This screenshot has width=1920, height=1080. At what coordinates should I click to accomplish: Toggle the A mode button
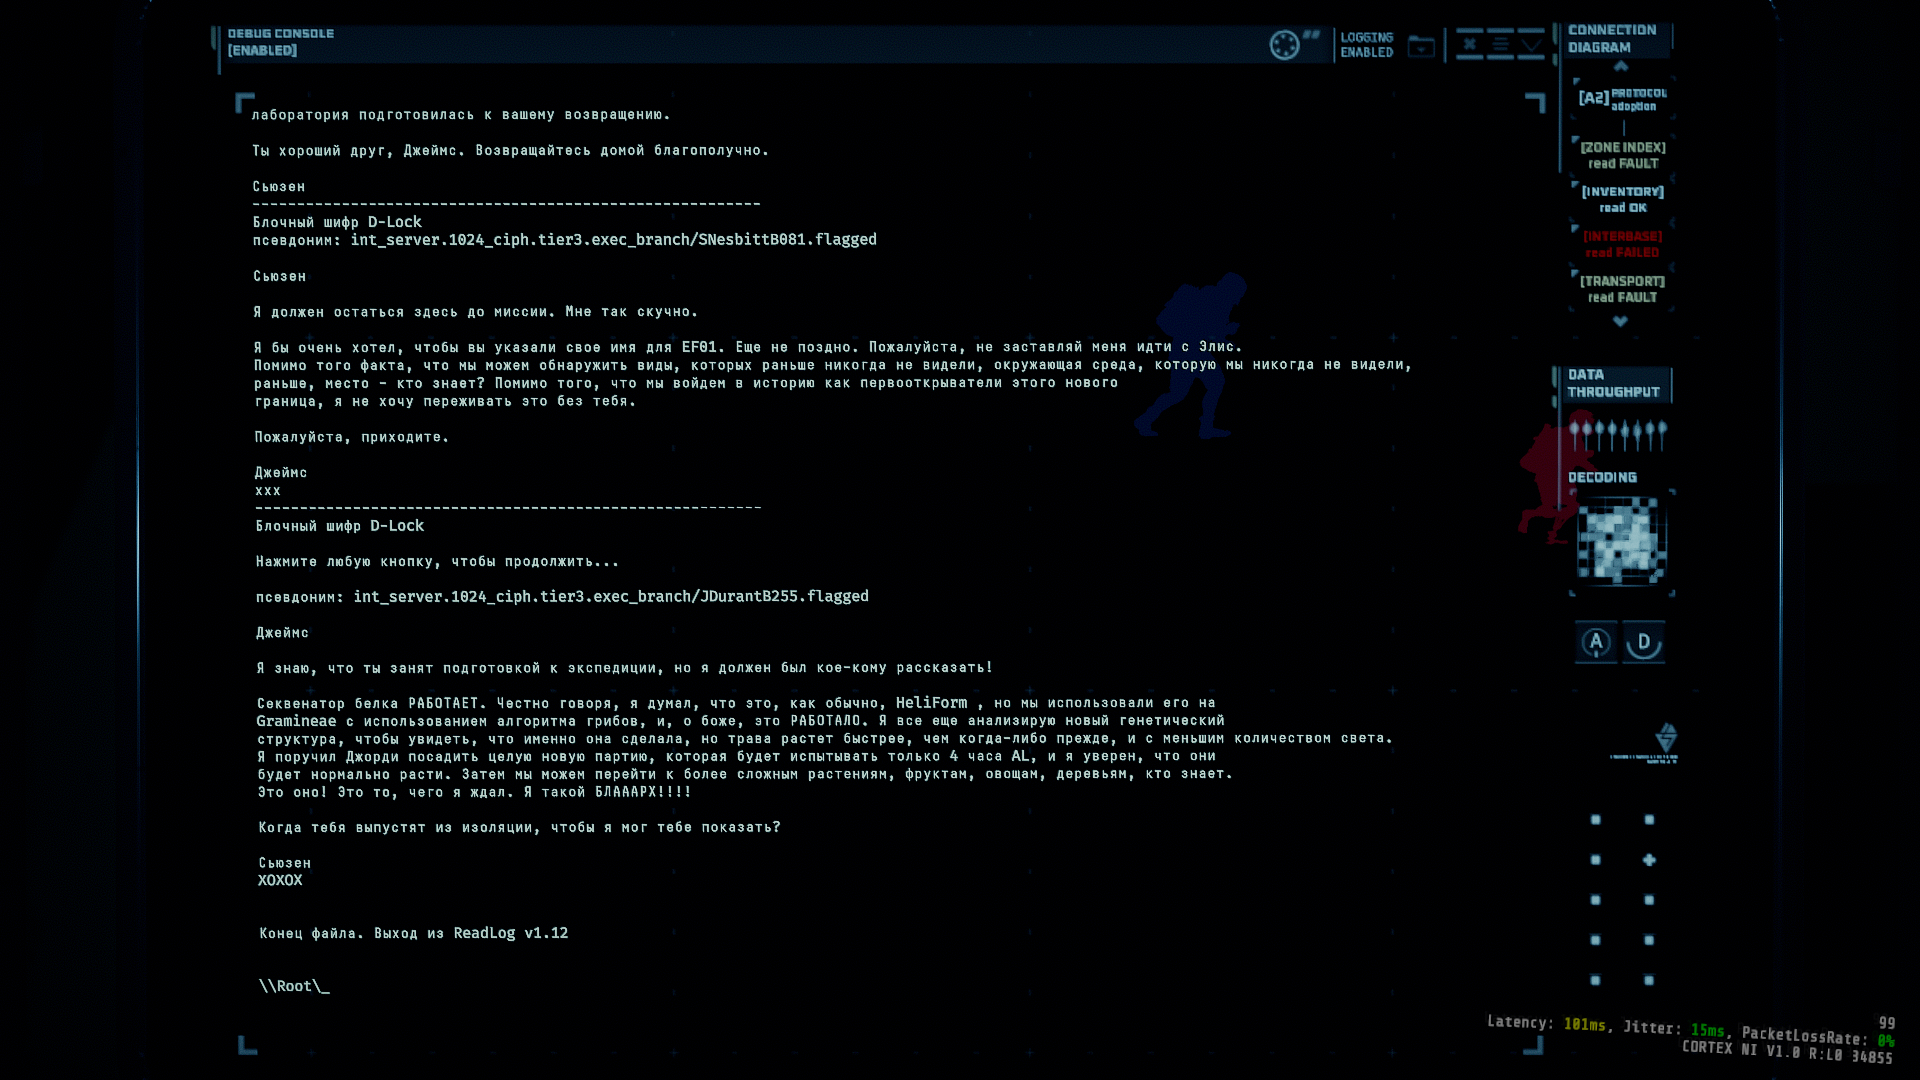click(1596, 642)
